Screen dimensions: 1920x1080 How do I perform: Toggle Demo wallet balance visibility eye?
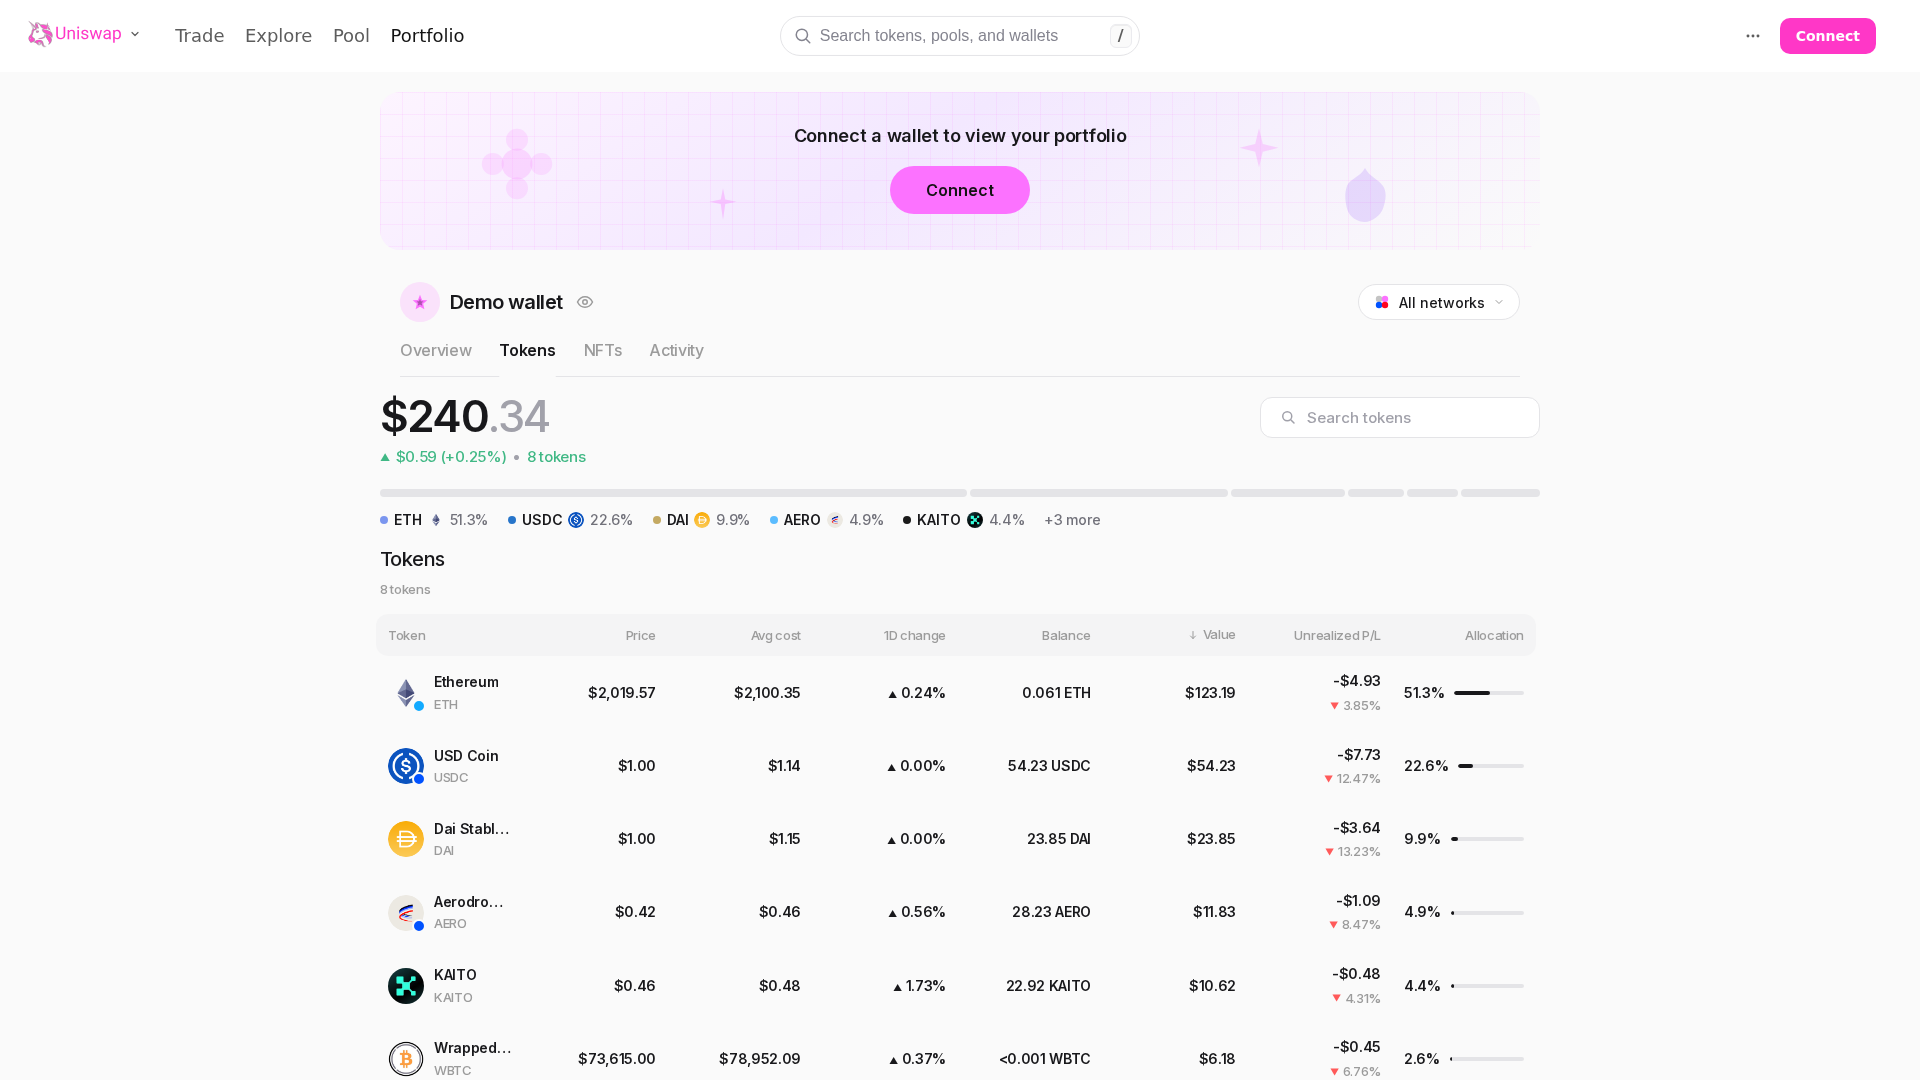(585, 302)
